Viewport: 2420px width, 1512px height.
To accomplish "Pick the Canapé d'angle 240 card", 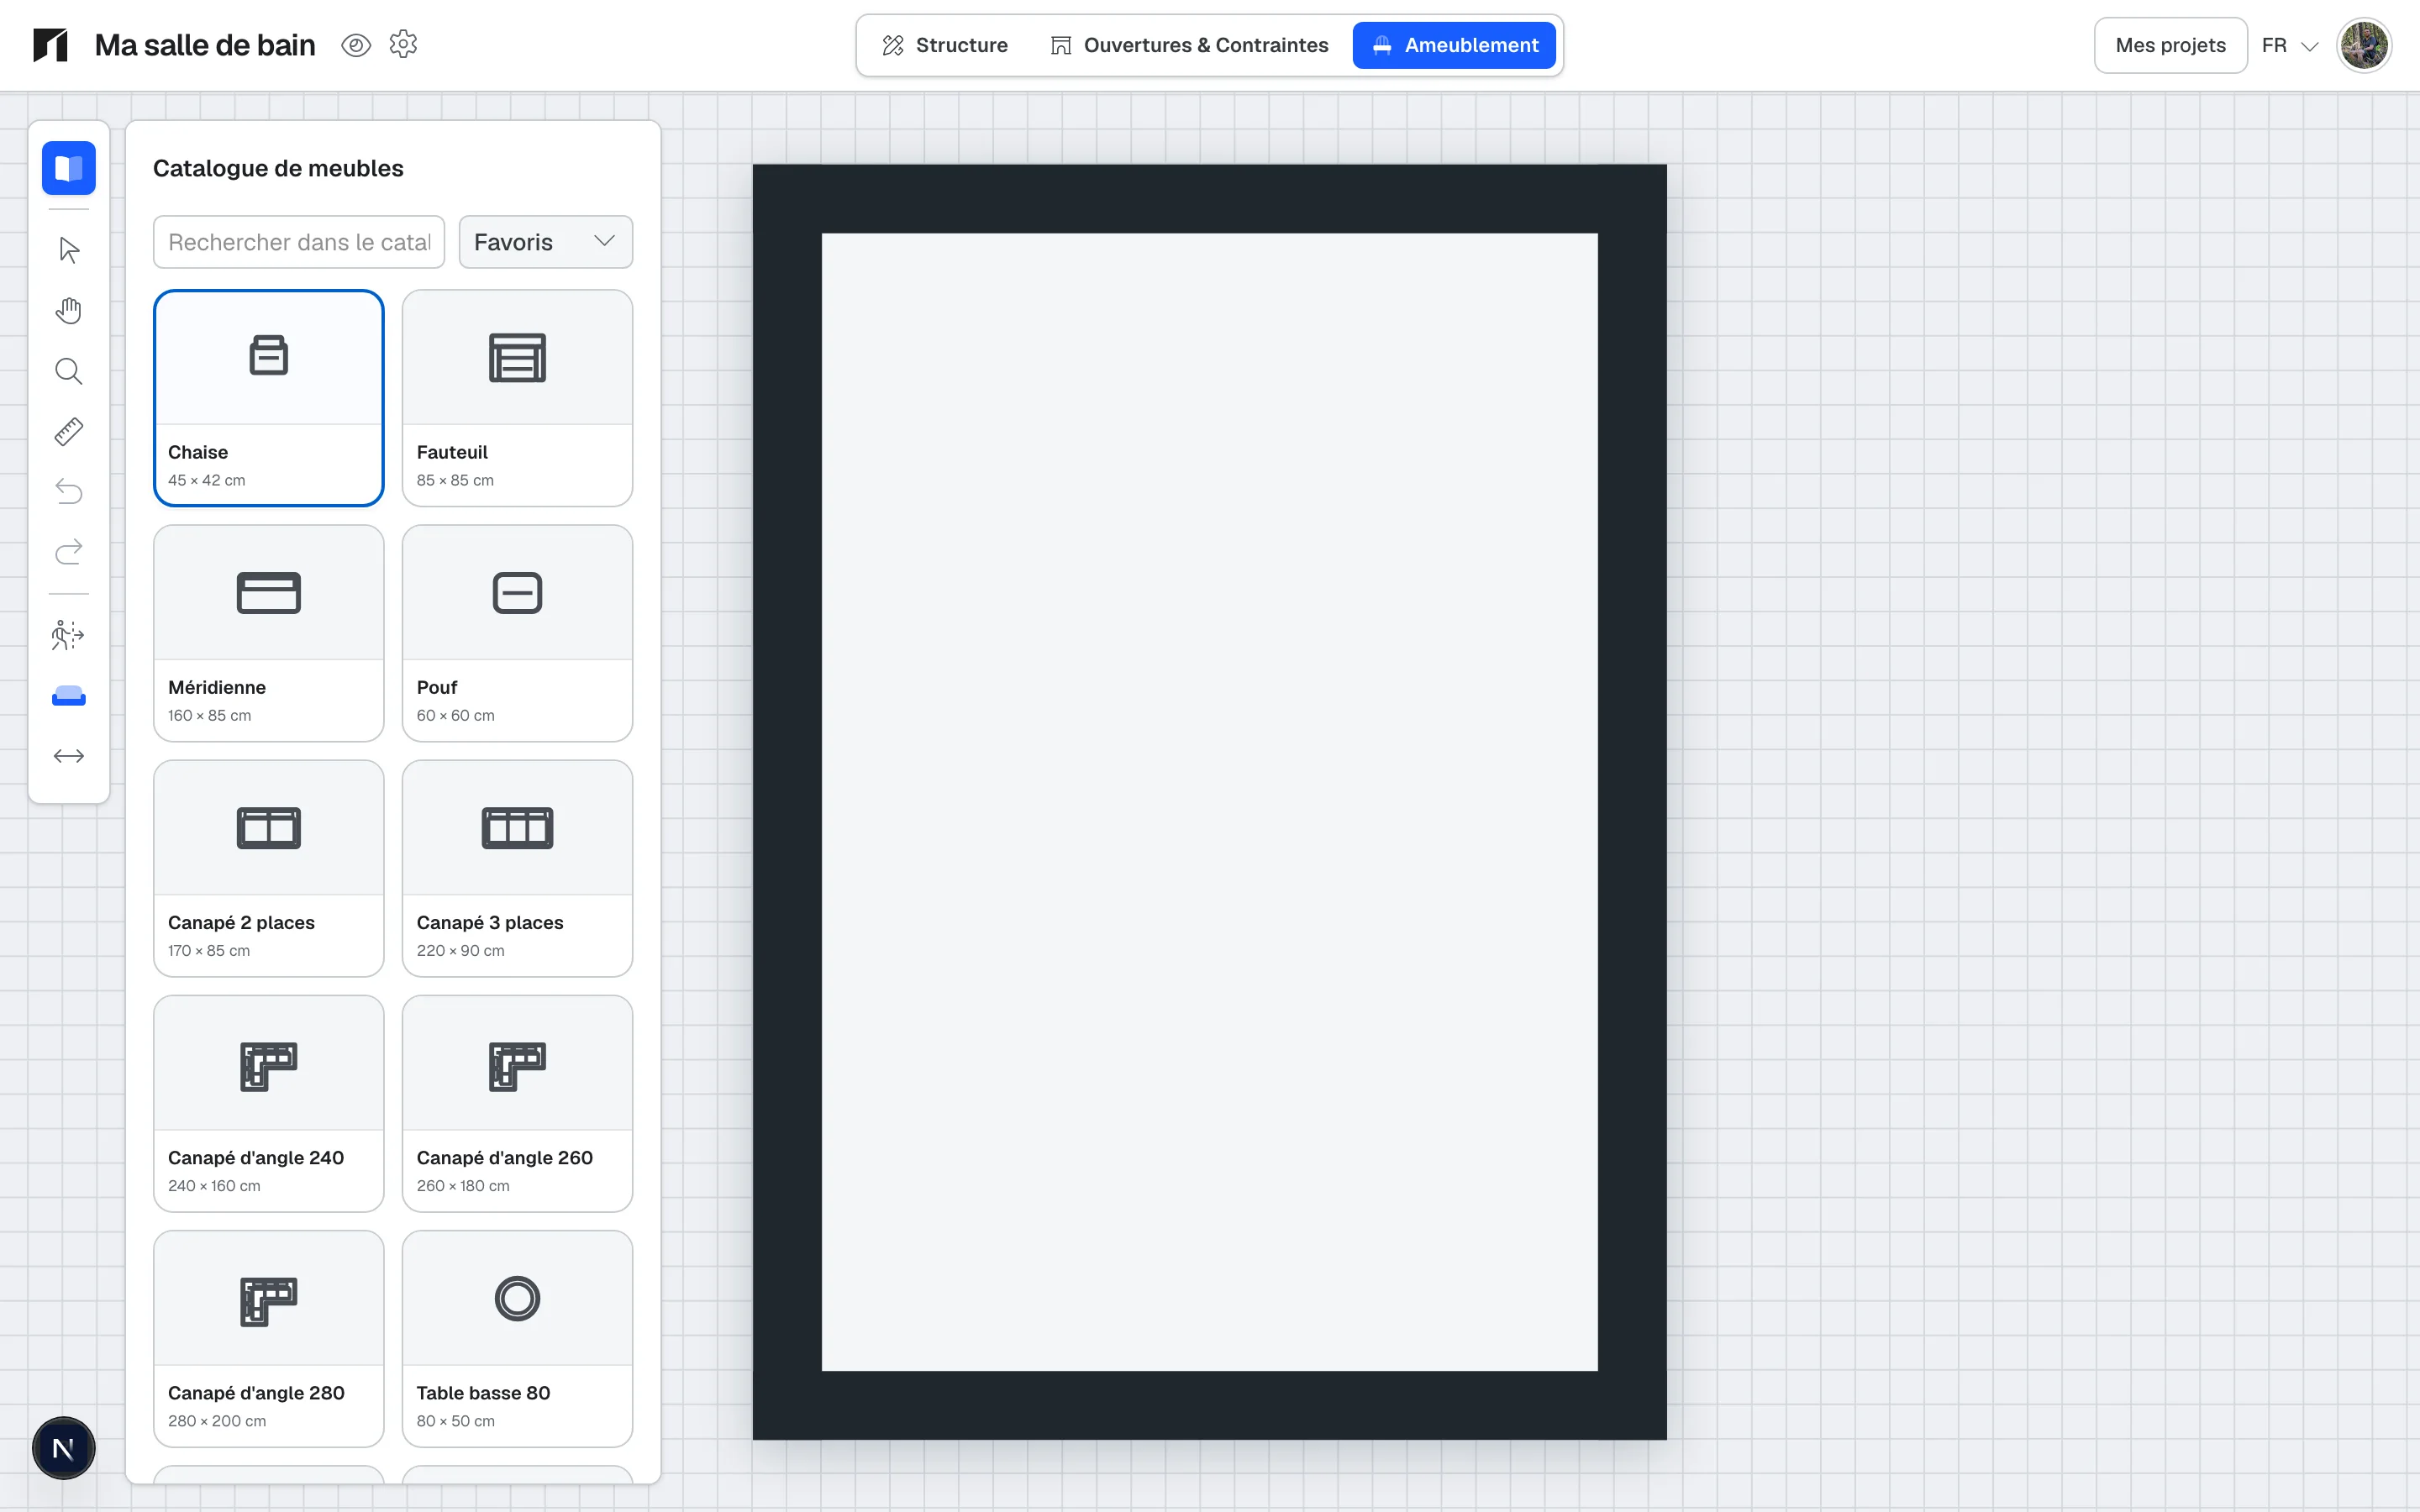I will point(269,1103).
